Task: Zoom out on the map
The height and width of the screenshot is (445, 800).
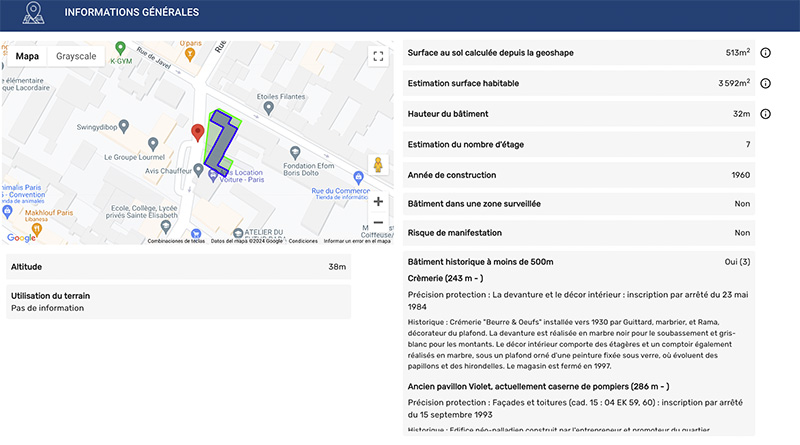Action: (378, 223)
